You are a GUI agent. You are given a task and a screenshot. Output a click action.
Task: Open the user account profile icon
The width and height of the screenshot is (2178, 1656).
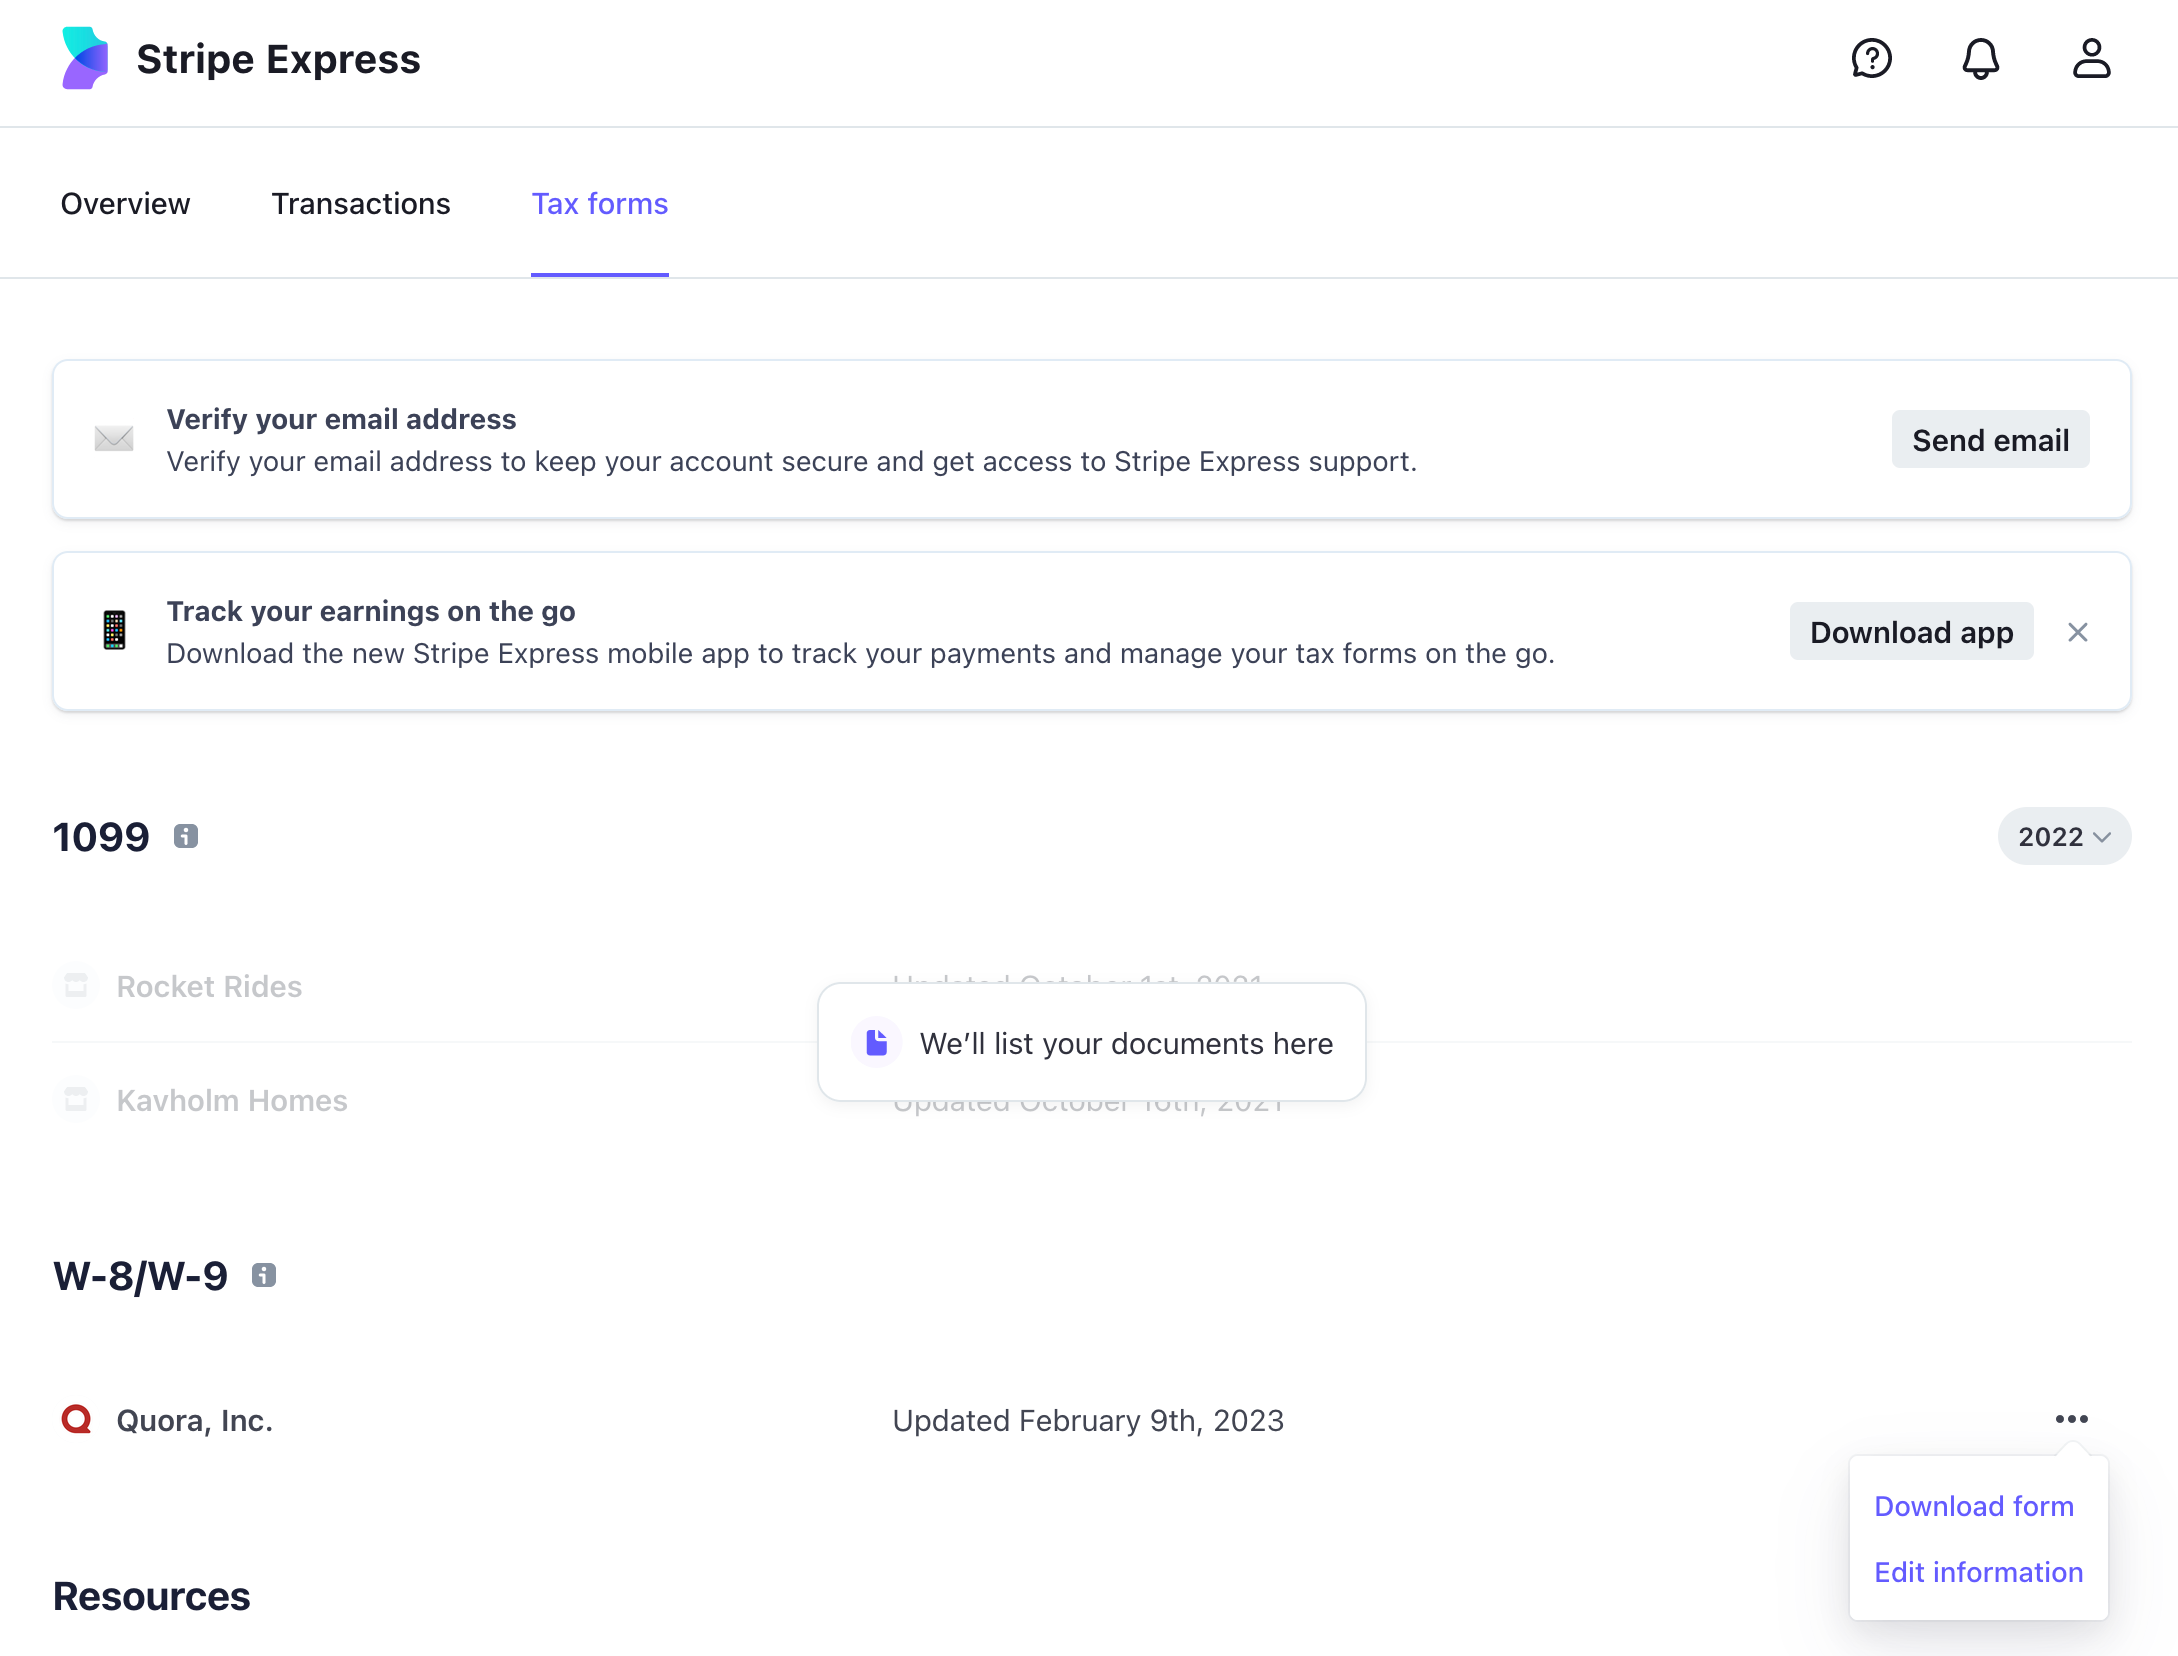coord(2091,59)
